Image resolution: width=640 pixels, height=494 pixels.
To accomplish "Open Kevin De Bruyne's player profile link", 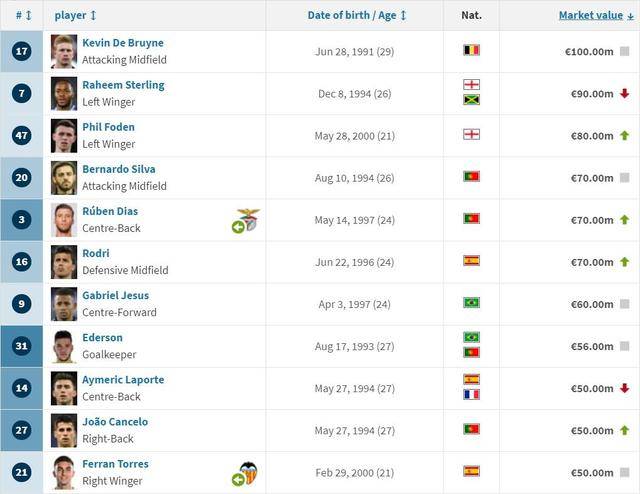I will 123,43.
